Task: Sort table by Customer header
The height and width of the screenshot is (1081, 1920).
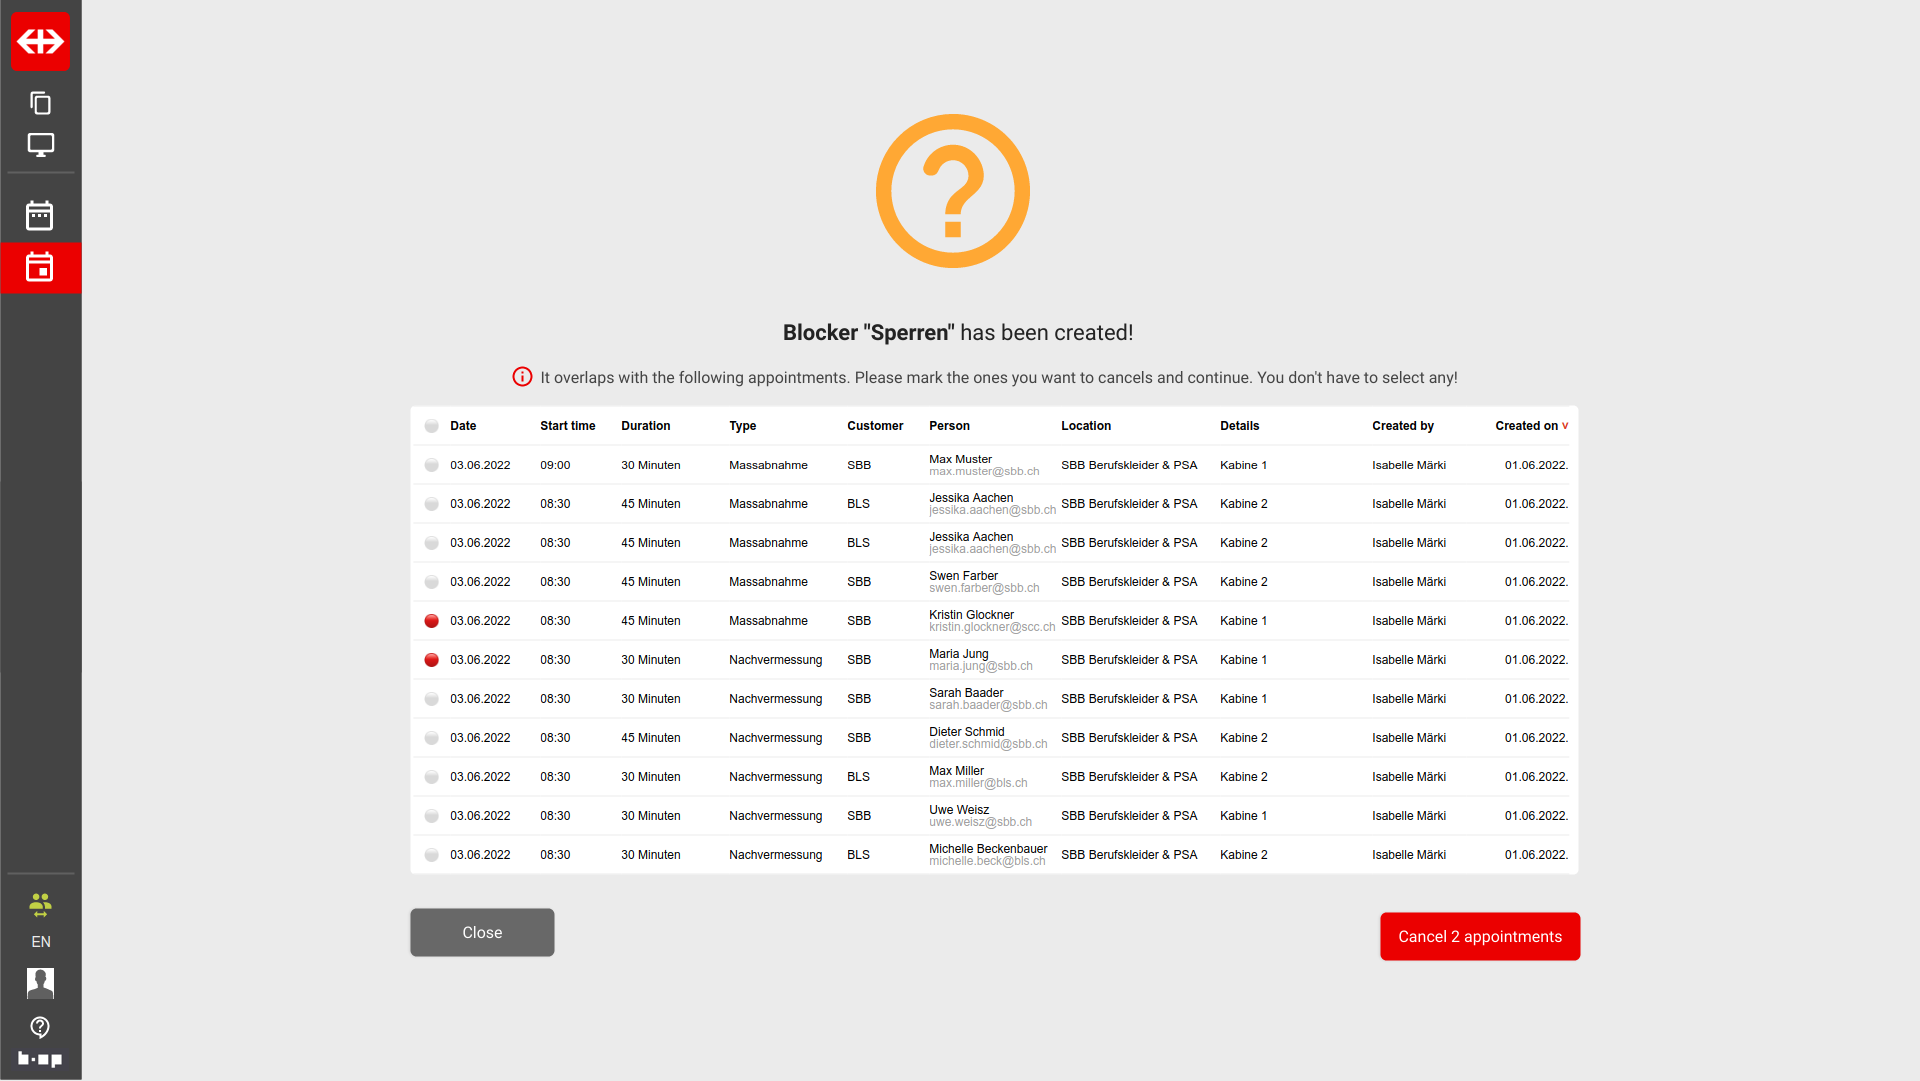Action: pos(874,426)
